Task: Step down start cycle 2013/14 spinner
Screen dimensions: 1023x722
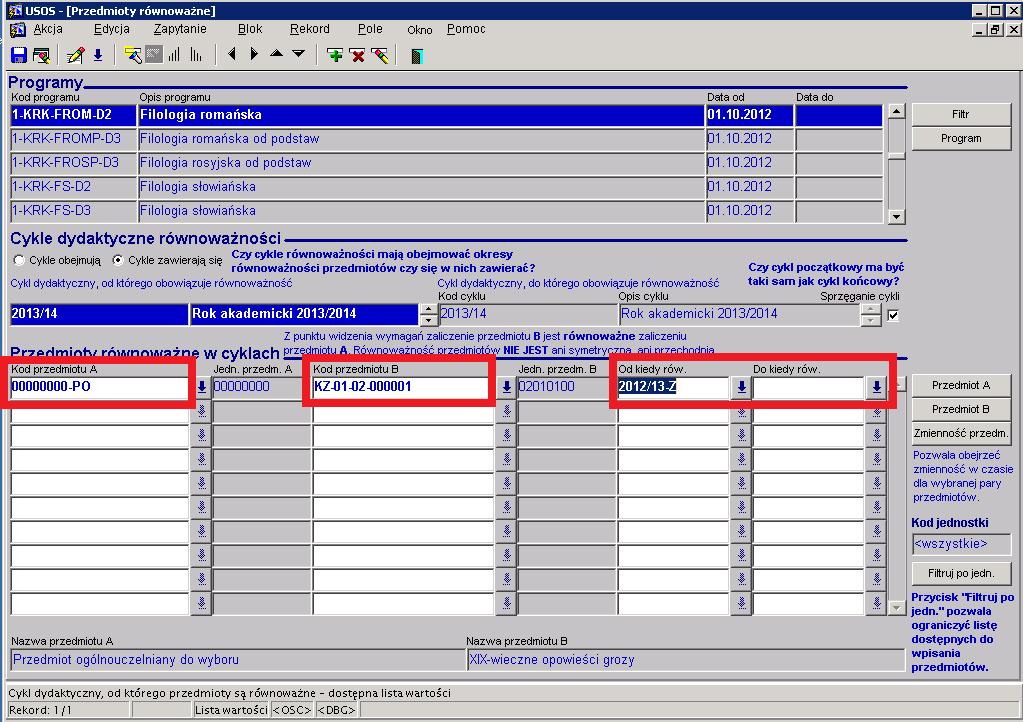Action: (x=428, y=320)
